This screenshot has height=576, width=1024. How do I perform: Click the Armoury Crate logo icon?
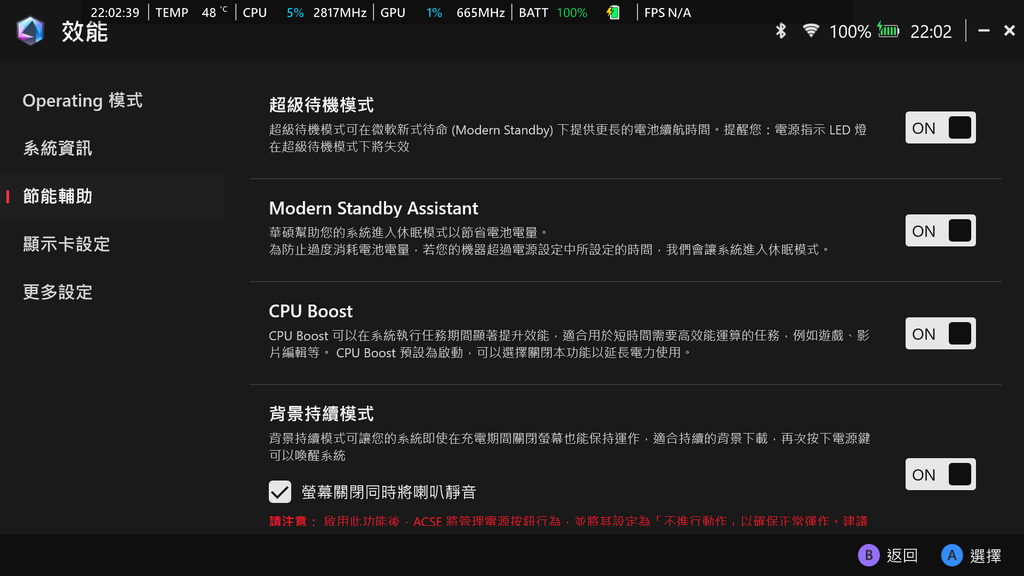tap(30, 31)
